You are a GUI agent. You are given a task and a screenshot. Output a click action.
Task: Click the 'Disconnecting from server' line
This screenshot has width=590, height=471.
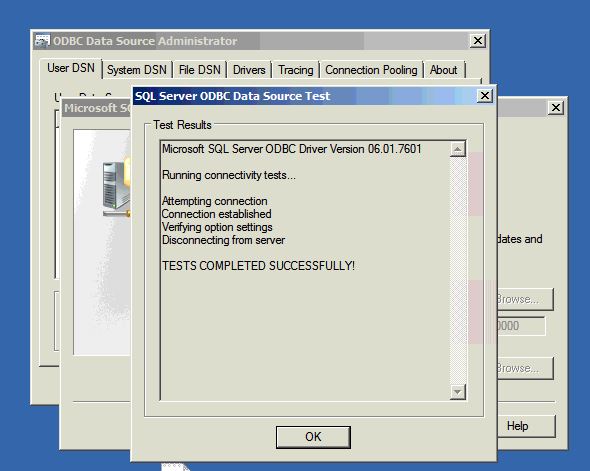pyautogui.click(x=223, y=240)
